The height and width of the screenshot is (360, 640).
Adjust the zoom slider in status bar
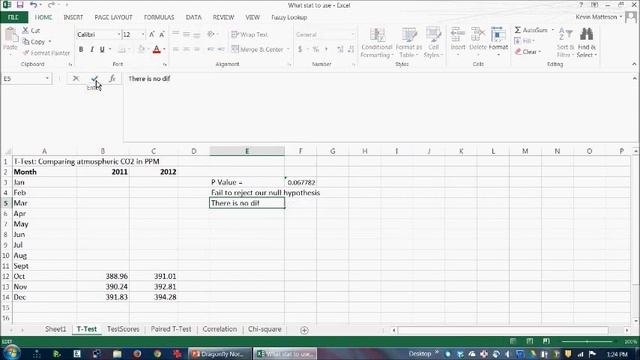587,341
